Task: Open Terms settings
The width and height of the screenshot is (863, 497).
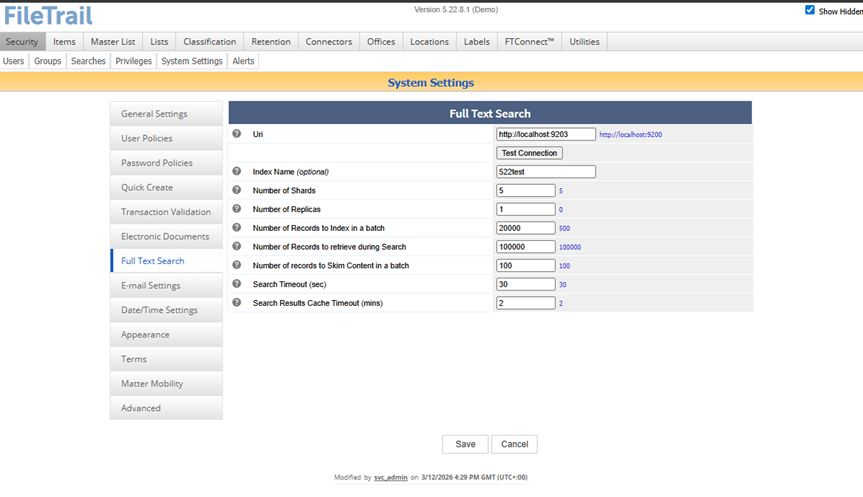Action: tap(166, 359)
